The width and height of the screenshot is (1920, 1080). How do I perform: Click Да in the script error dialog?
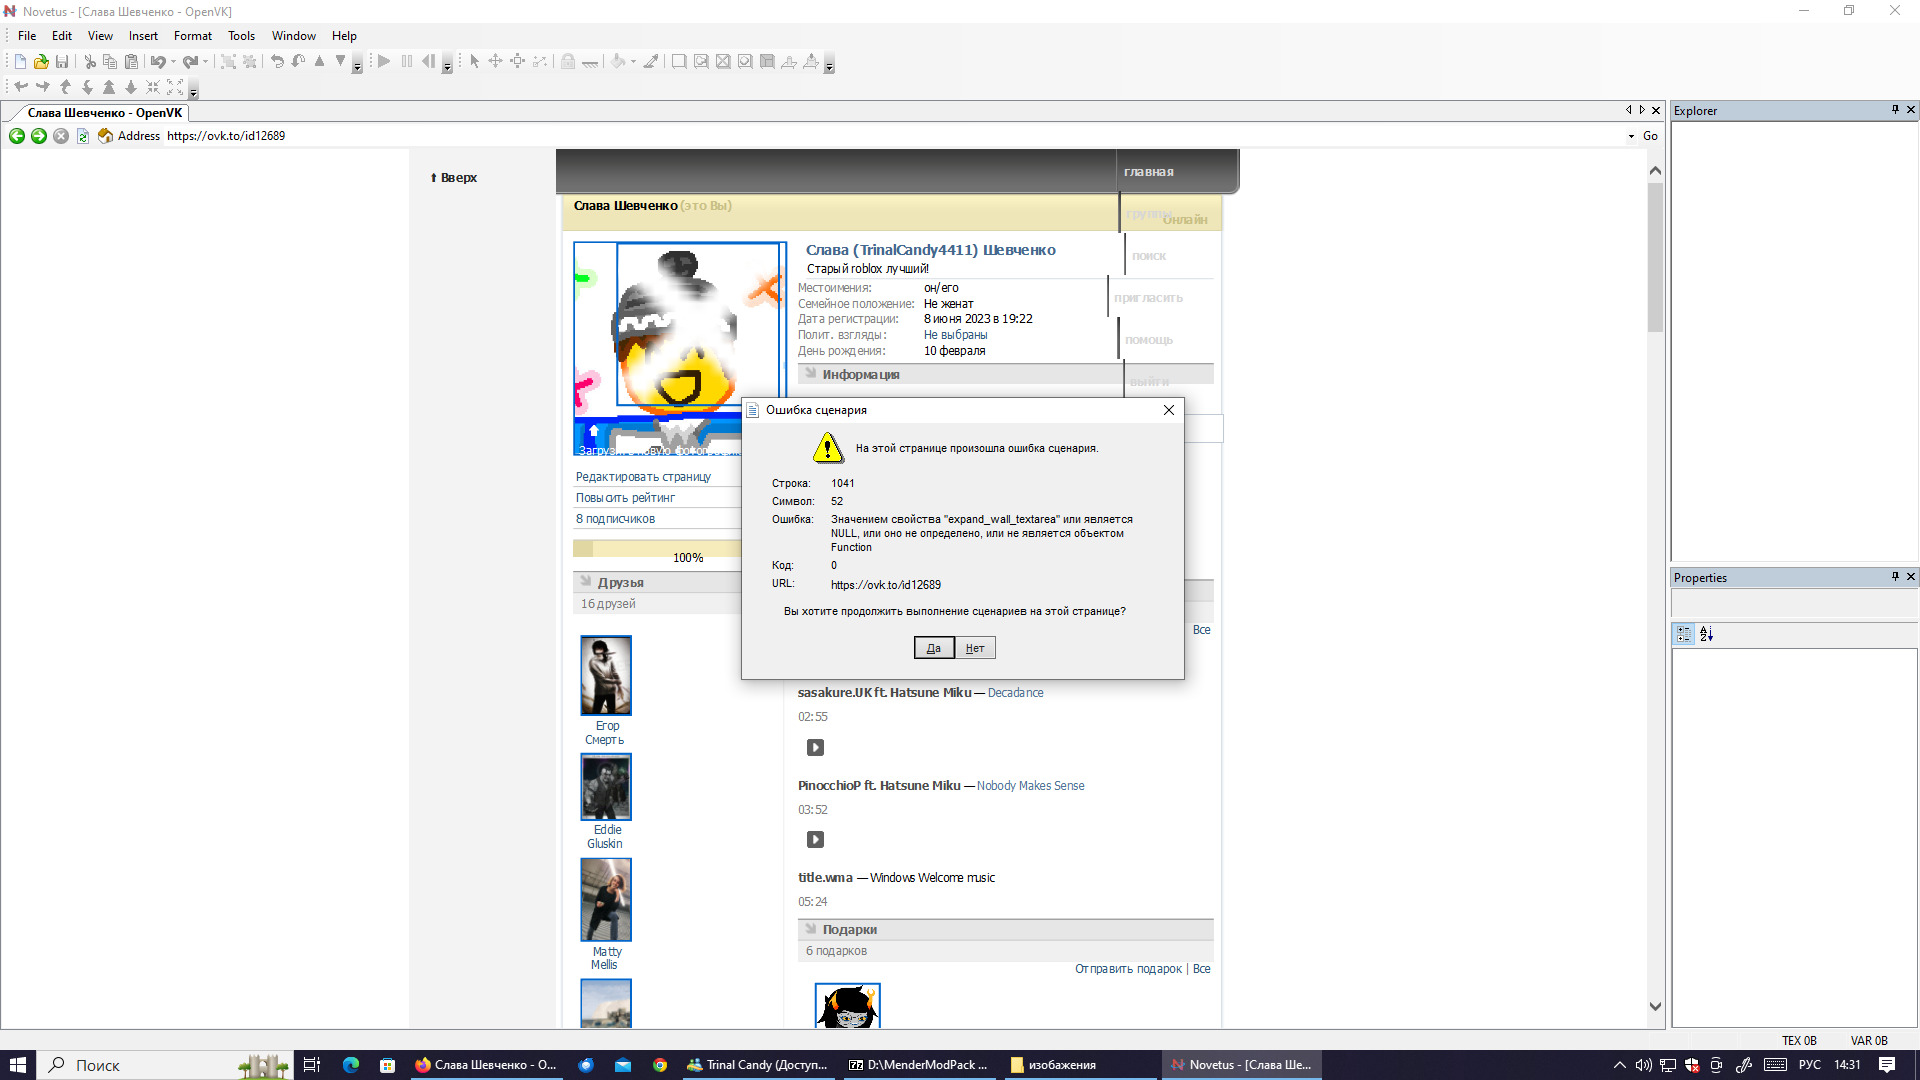pyautogui.click(x=933, y=648)
